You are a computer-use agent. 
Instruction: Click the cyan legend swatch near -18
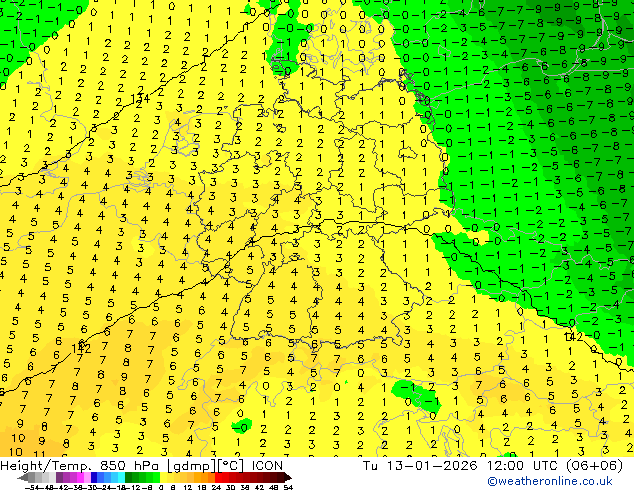(x=122, y=478)
